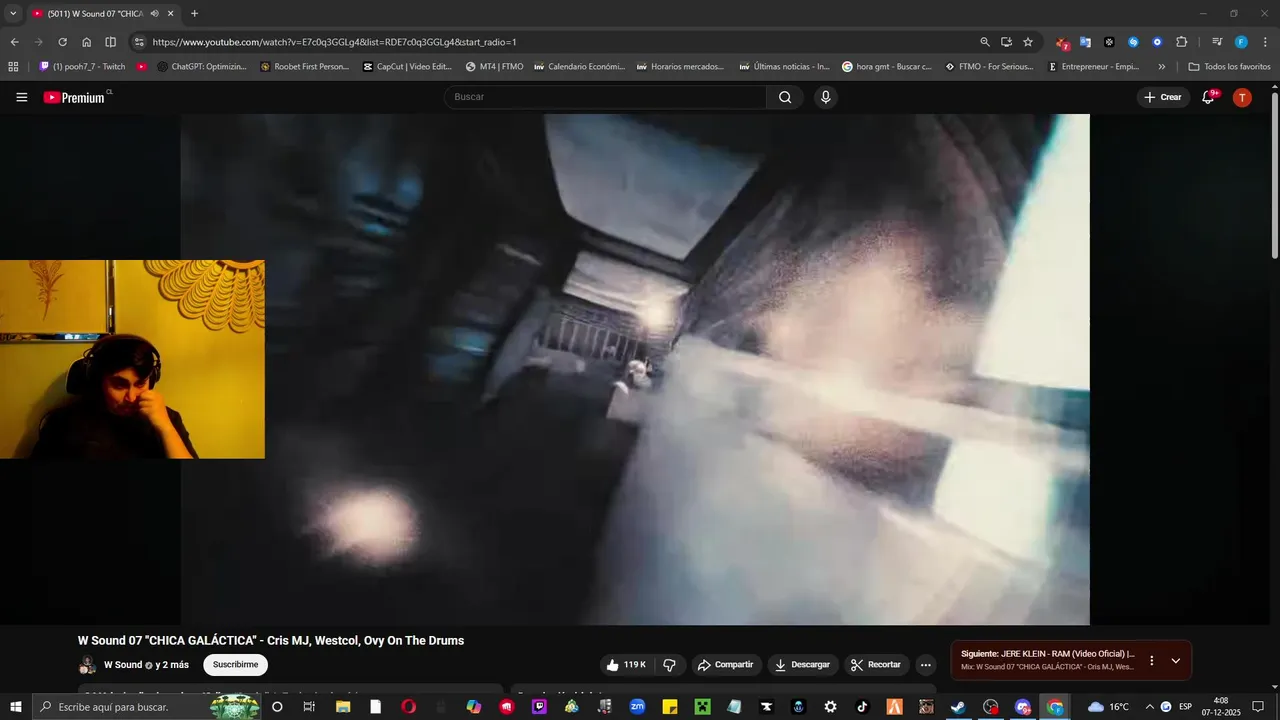1280x720 pixels.
Task: Open W Sound channel avatar
Action: 88,665
